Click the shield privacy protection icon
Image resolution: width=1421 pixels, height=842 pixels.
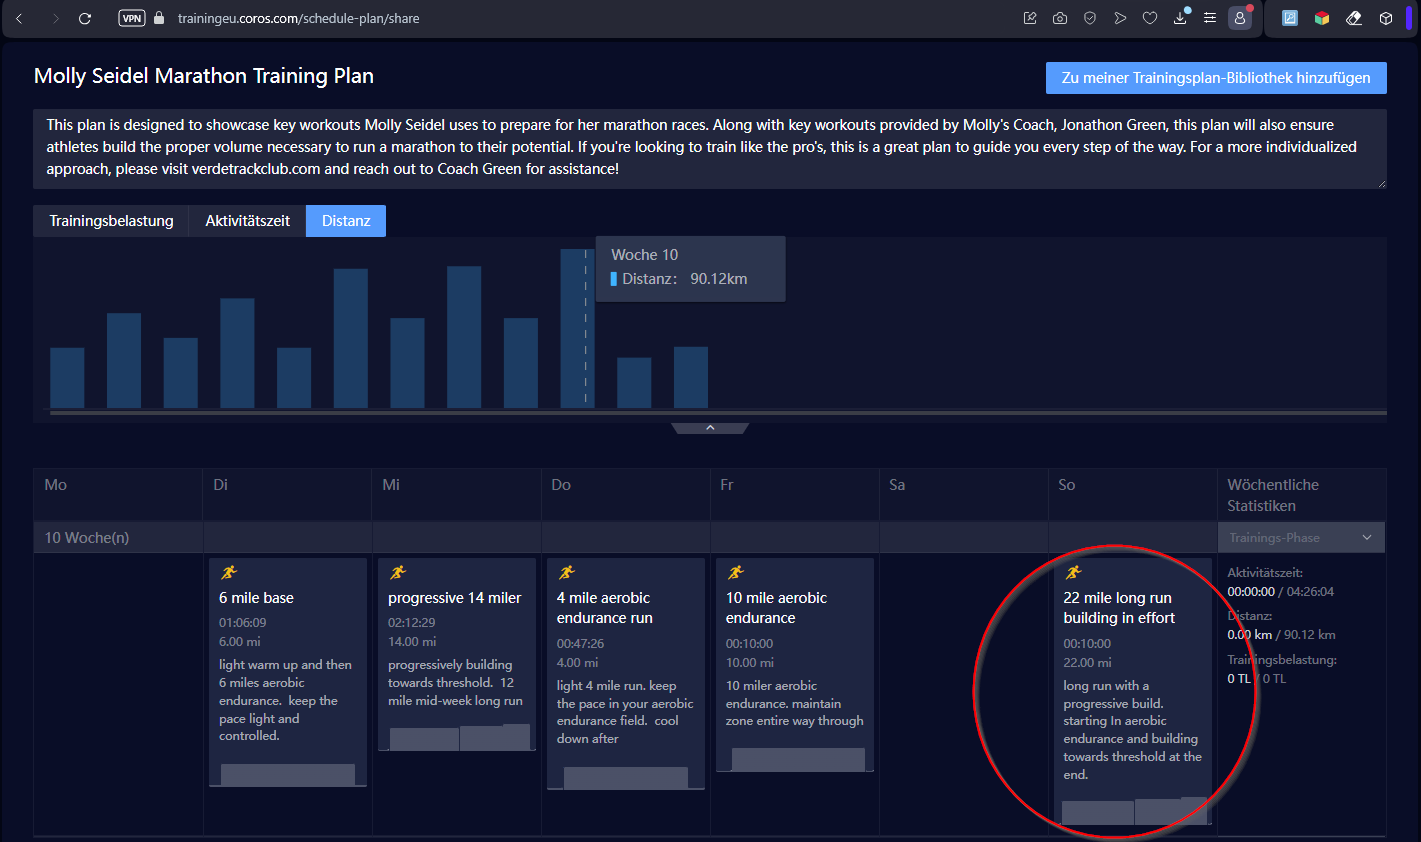1090,18
